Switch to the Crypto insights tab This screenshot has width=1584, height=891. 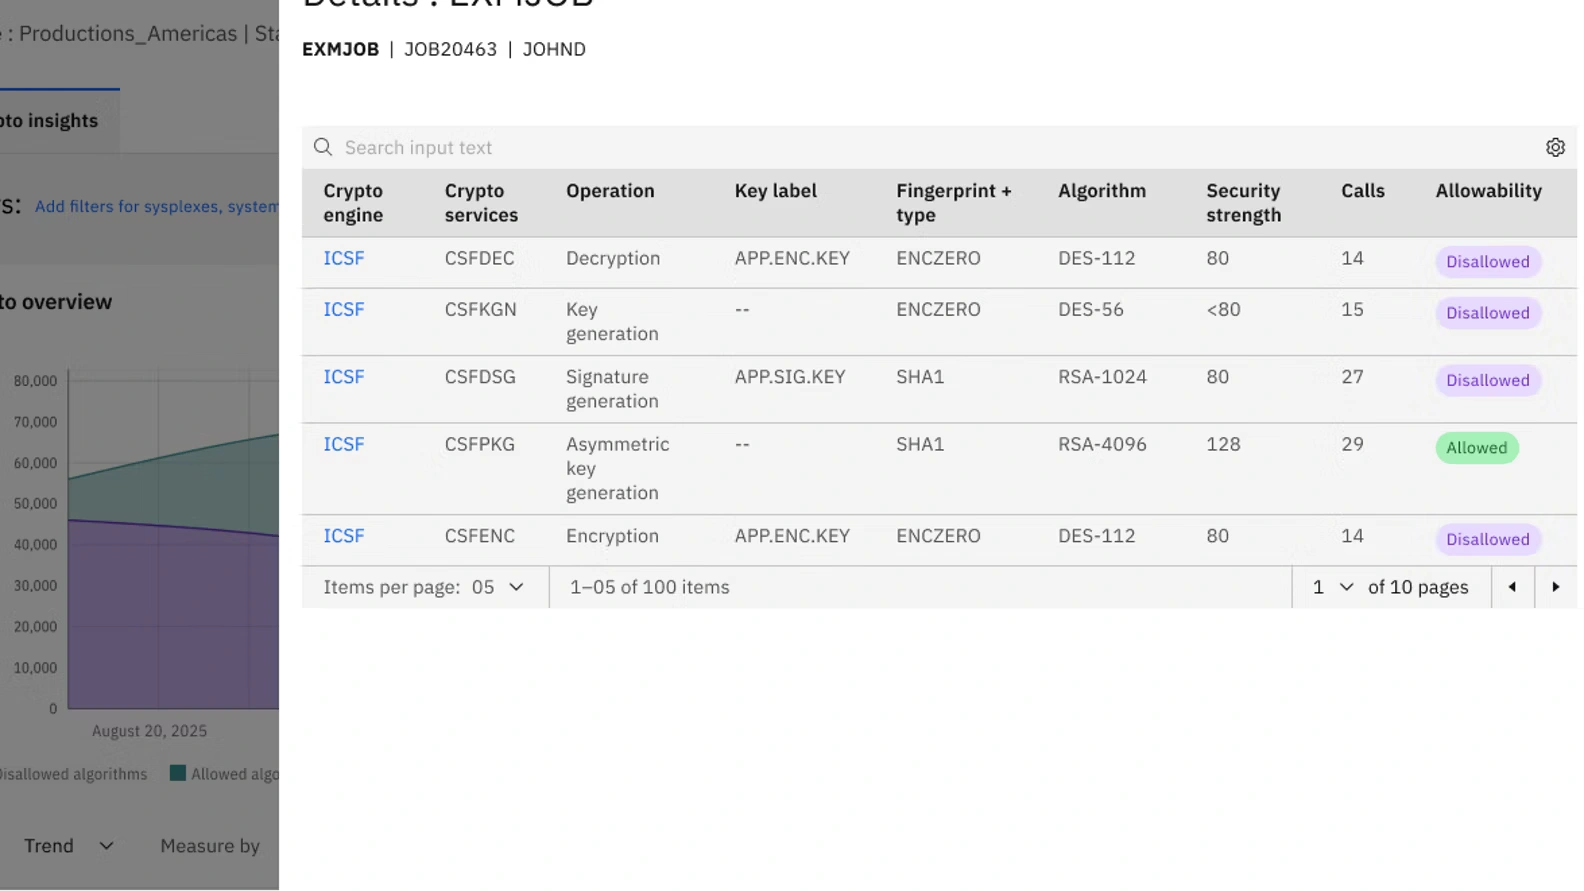[x=50, y=121]
